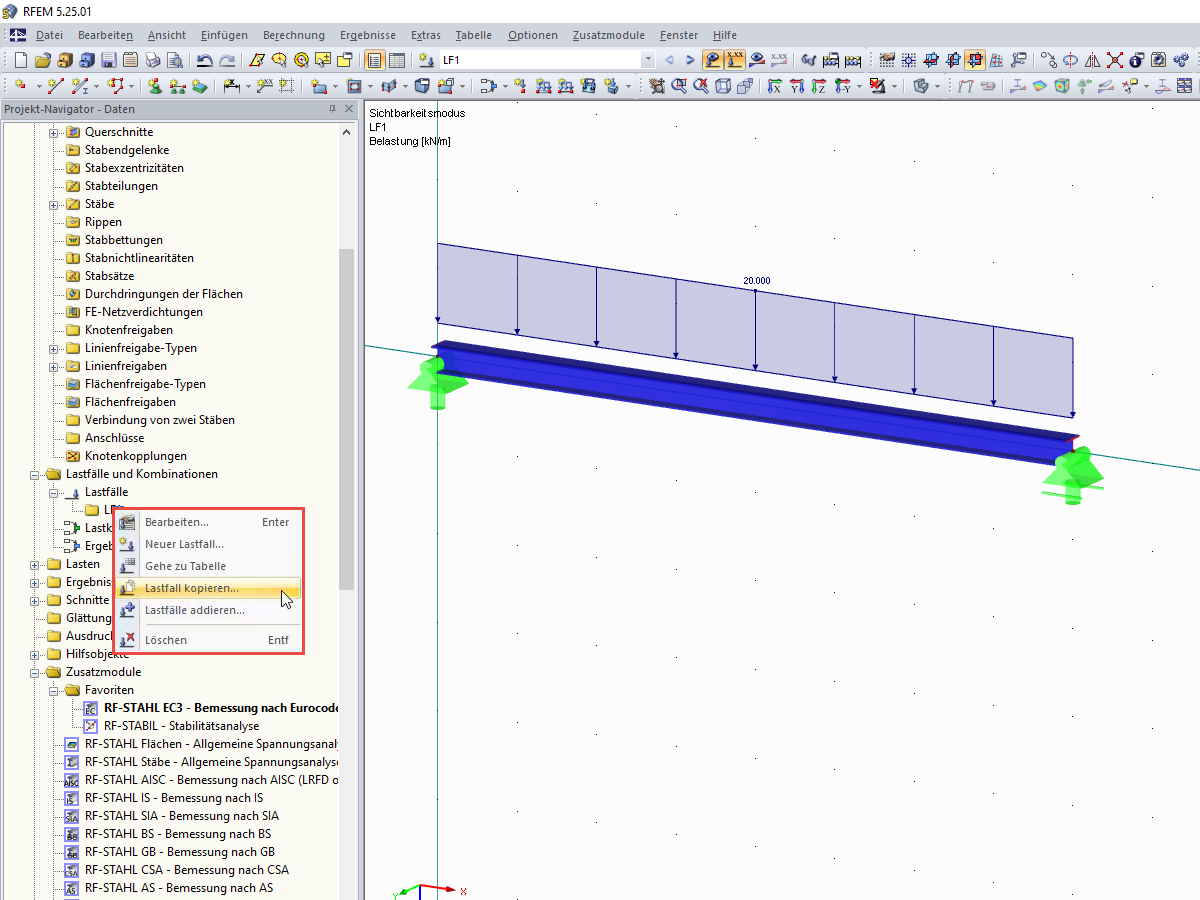This screenshot has width=1200, height=900.
Task: Select the FE-Netzverdichtungen tree item
Action: [x=143, y=312]
